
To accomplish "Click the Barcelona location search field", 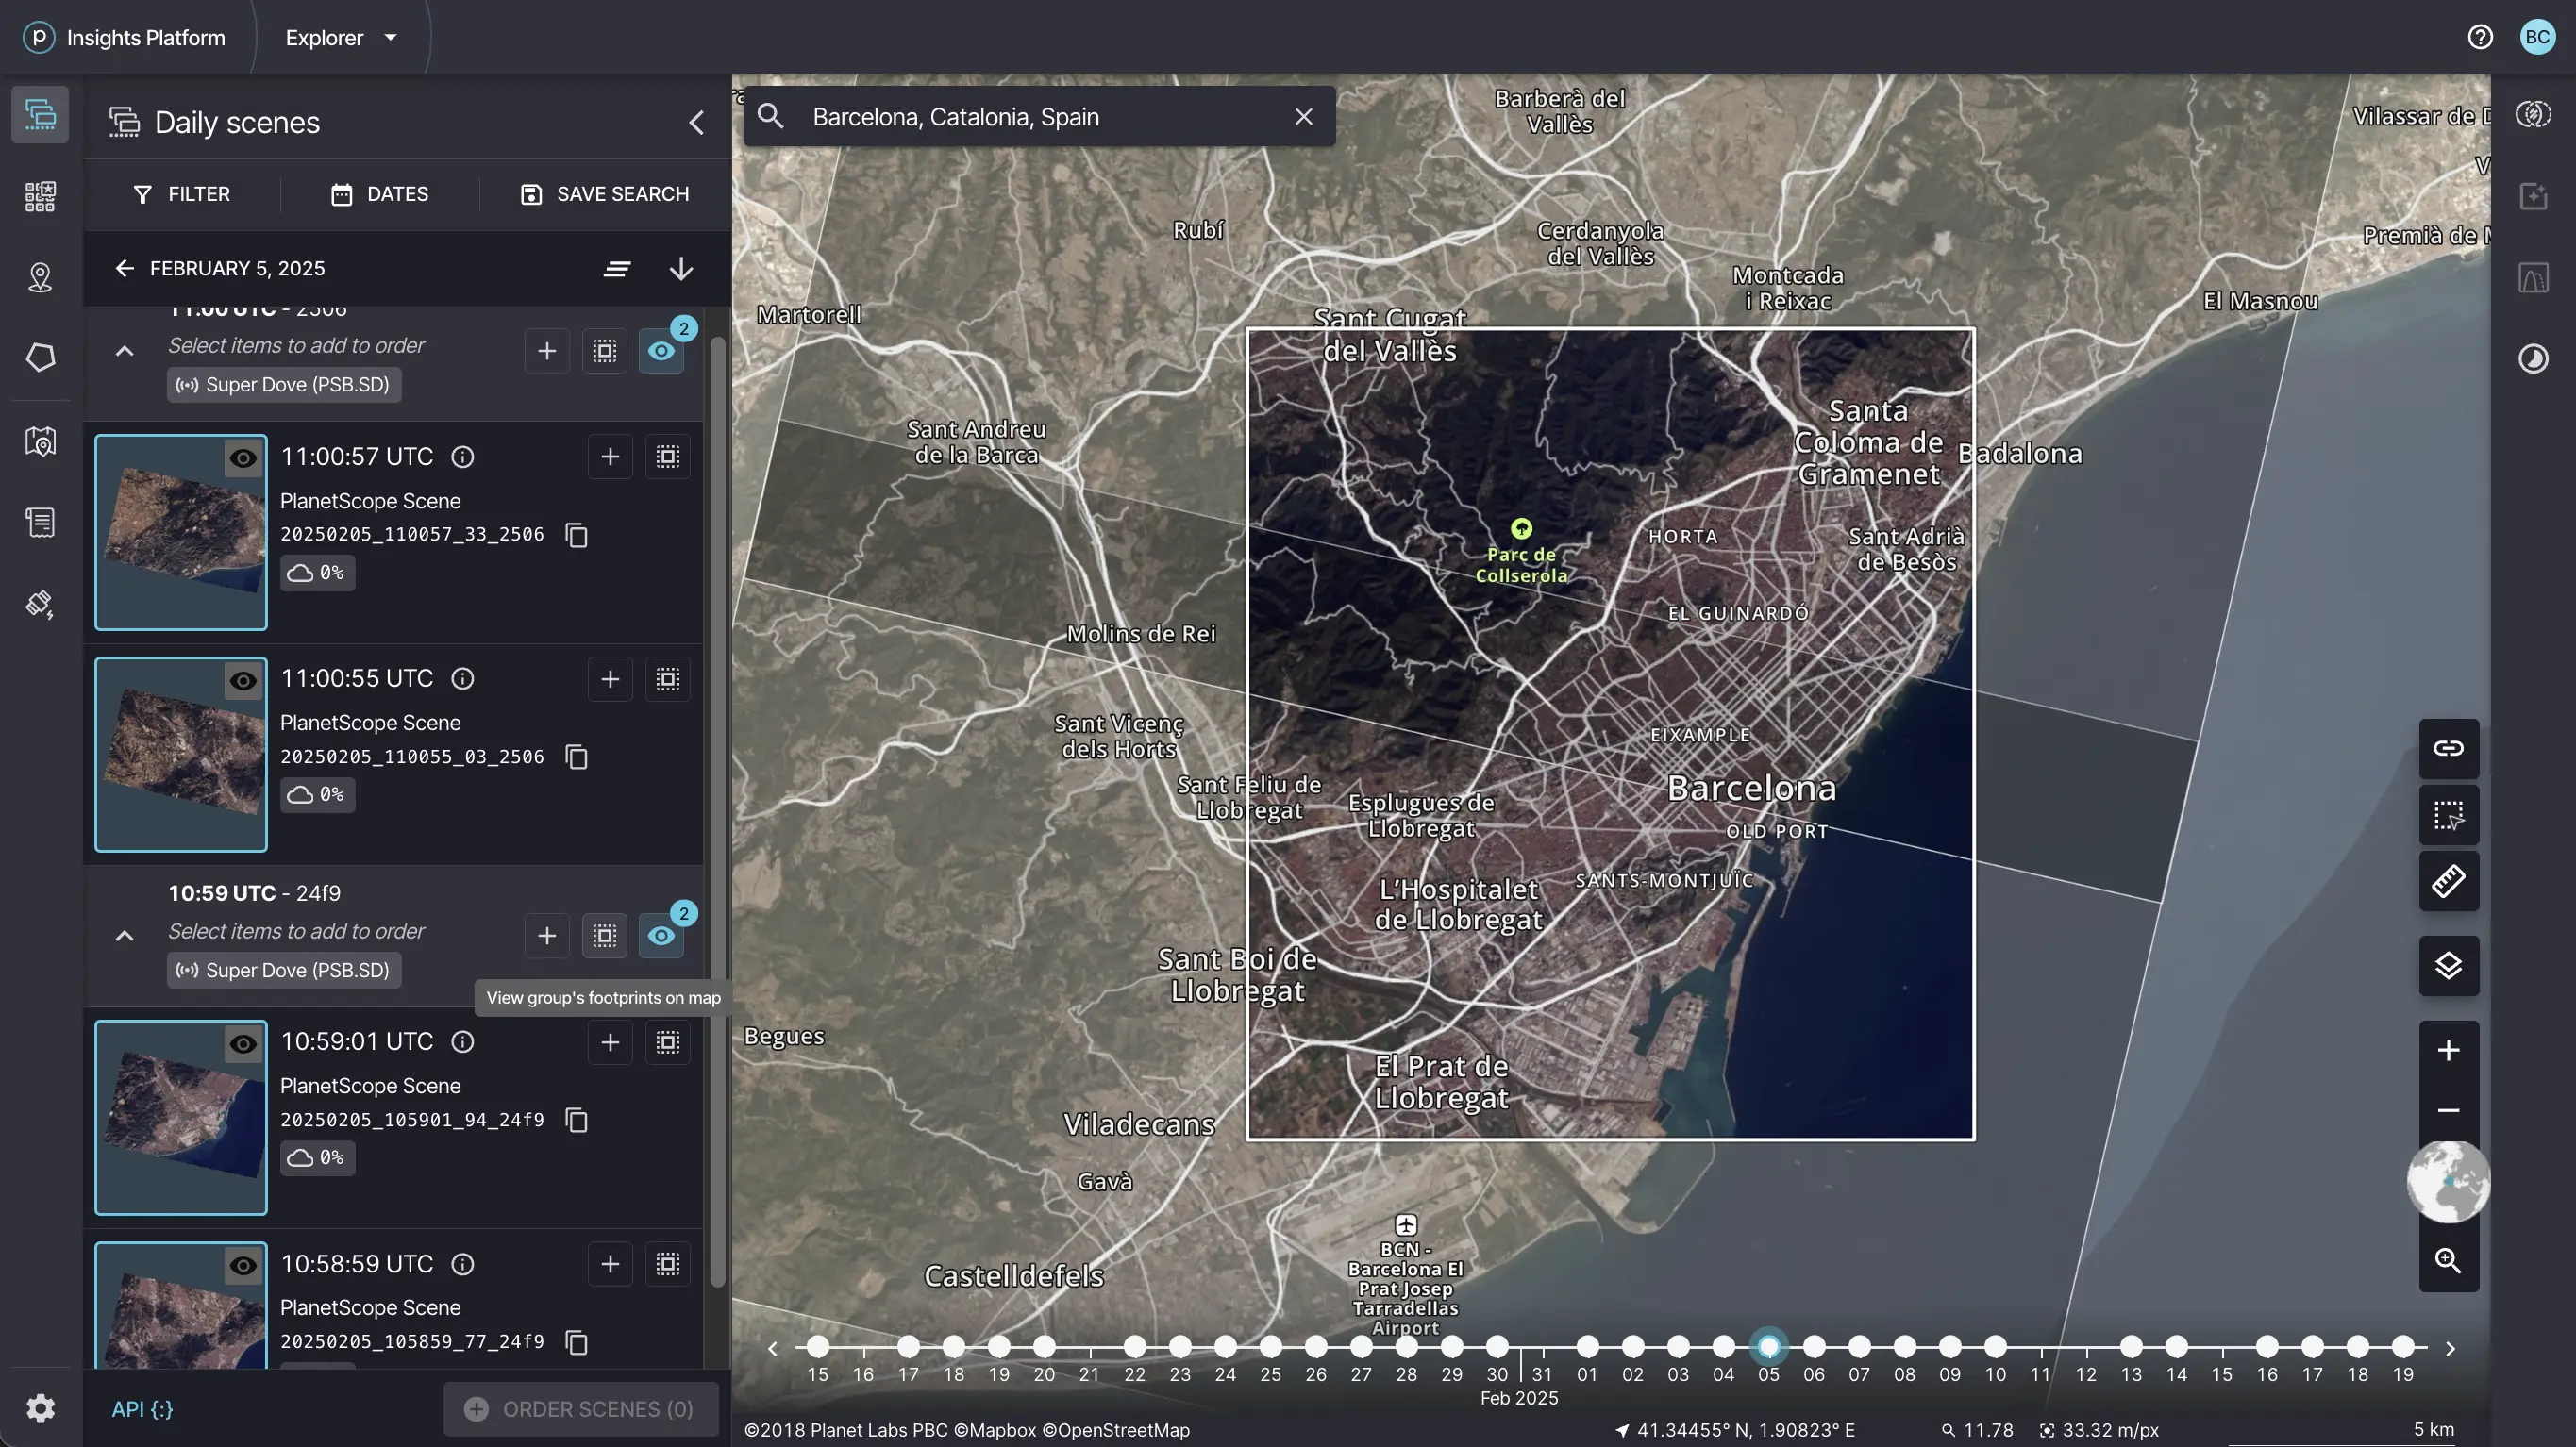I will 1038,117.
